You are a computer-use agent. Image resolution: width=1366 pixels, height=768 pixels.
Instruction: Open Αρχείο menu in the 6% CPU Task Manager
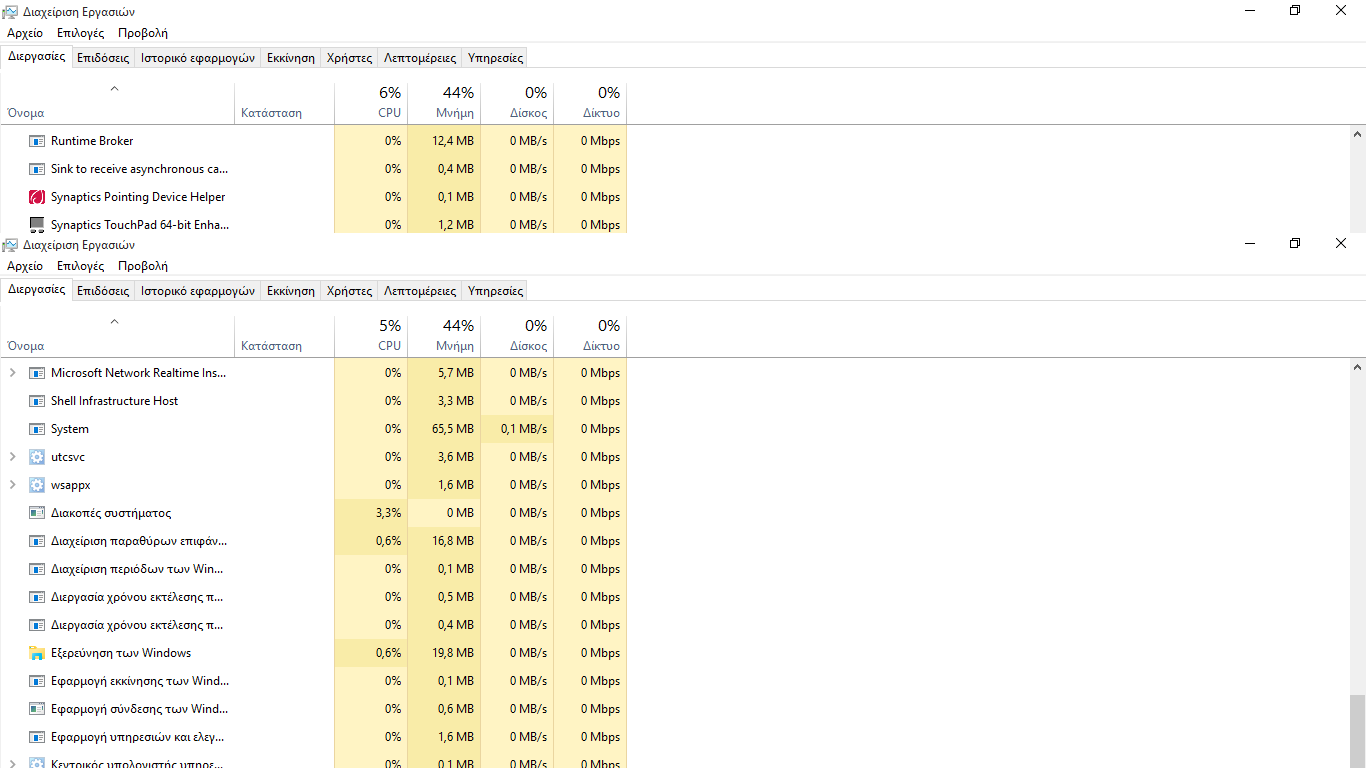pos(25,33)
